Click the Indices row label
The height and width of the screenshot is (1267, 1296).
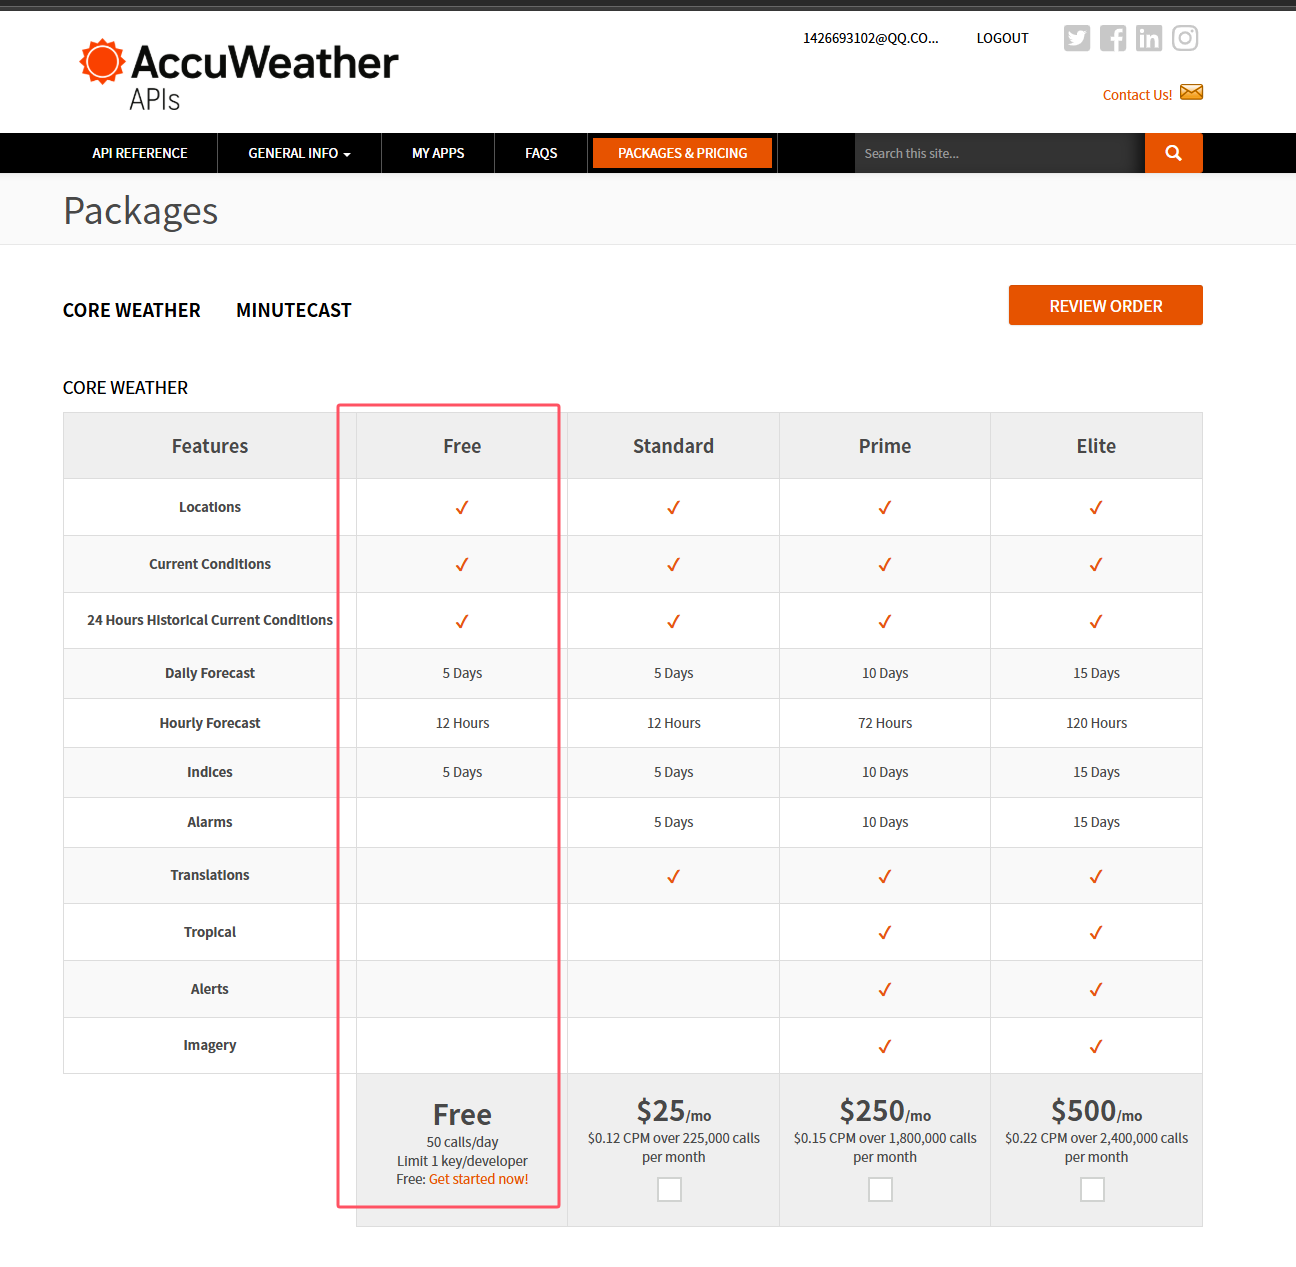point(210,772)
